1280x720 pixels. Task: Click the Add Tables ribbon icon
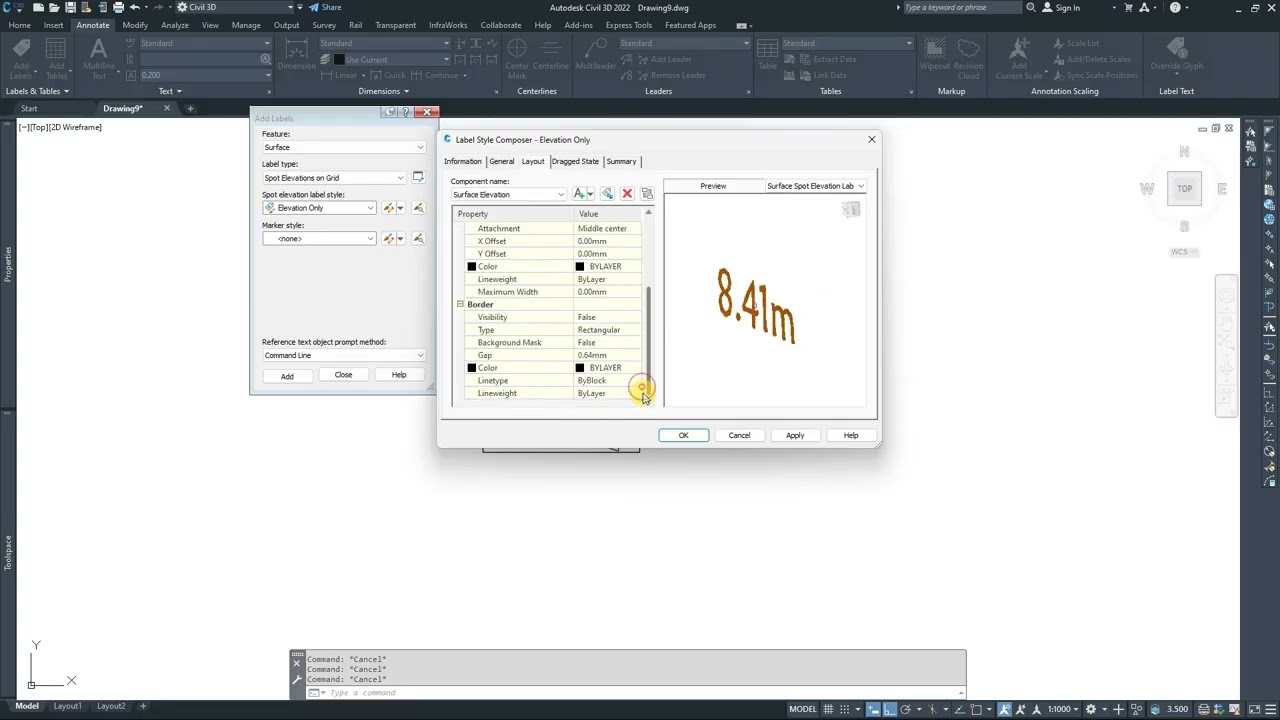pyautogui.click(x=56, y=58)
